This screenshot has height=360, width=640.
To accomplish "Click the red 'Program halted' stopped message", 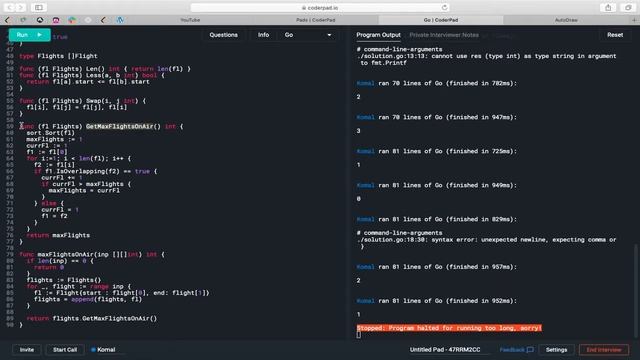I will [449, 328].
